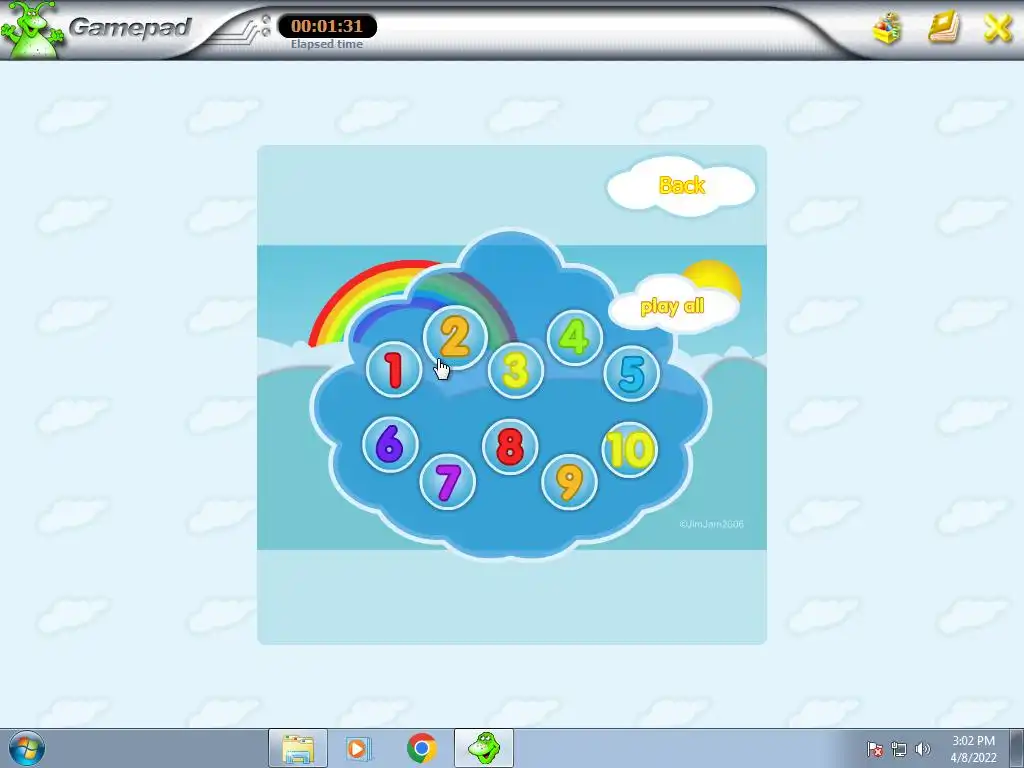Open the yellow book icon in header
1024x768 pixels.
coord(944,28)
